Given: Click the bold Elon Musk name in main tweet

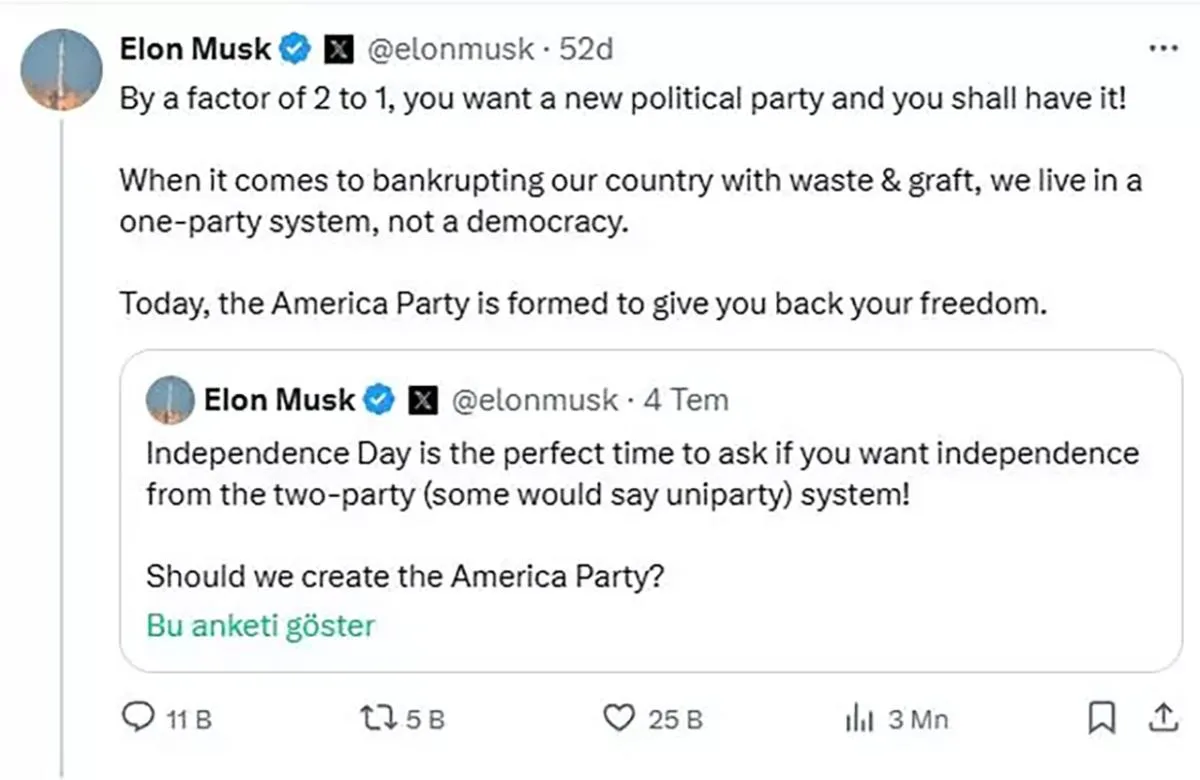Looking at the screenshot, I should click(195, 48).
